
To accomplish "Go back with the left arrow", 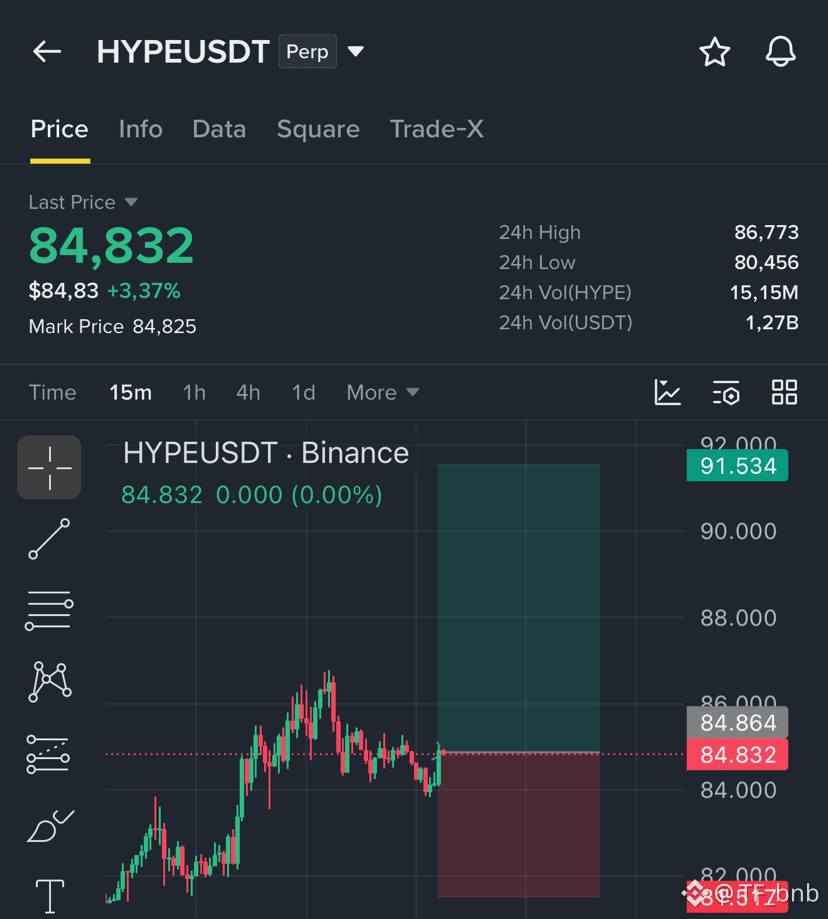I will click(47, 52).
